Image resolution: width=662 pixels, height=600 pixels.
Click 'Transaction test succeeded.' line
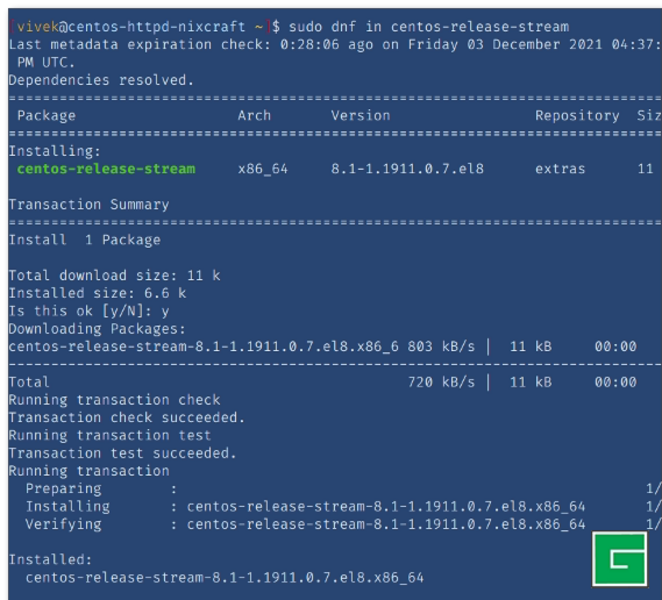123,453
